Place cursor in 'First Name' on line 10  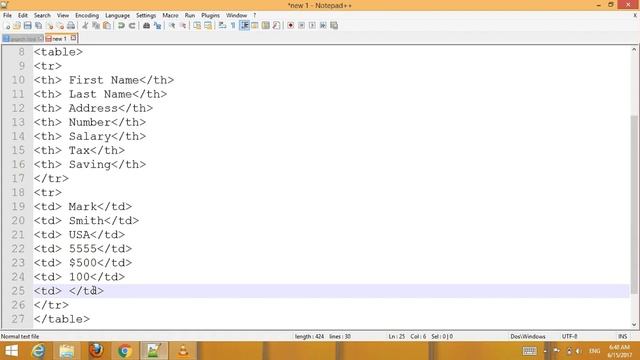coord(104,80)
